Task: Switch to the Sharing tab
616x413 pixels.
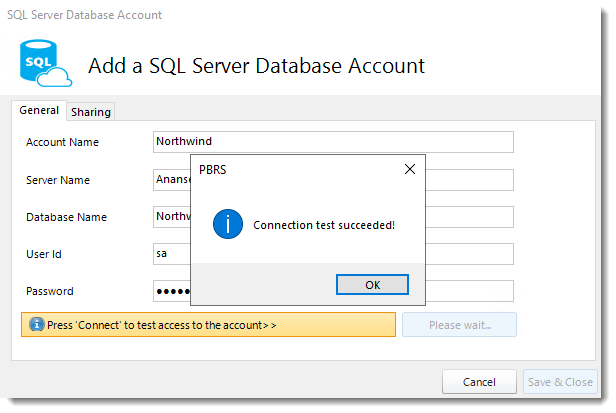Action: [91, 112]
